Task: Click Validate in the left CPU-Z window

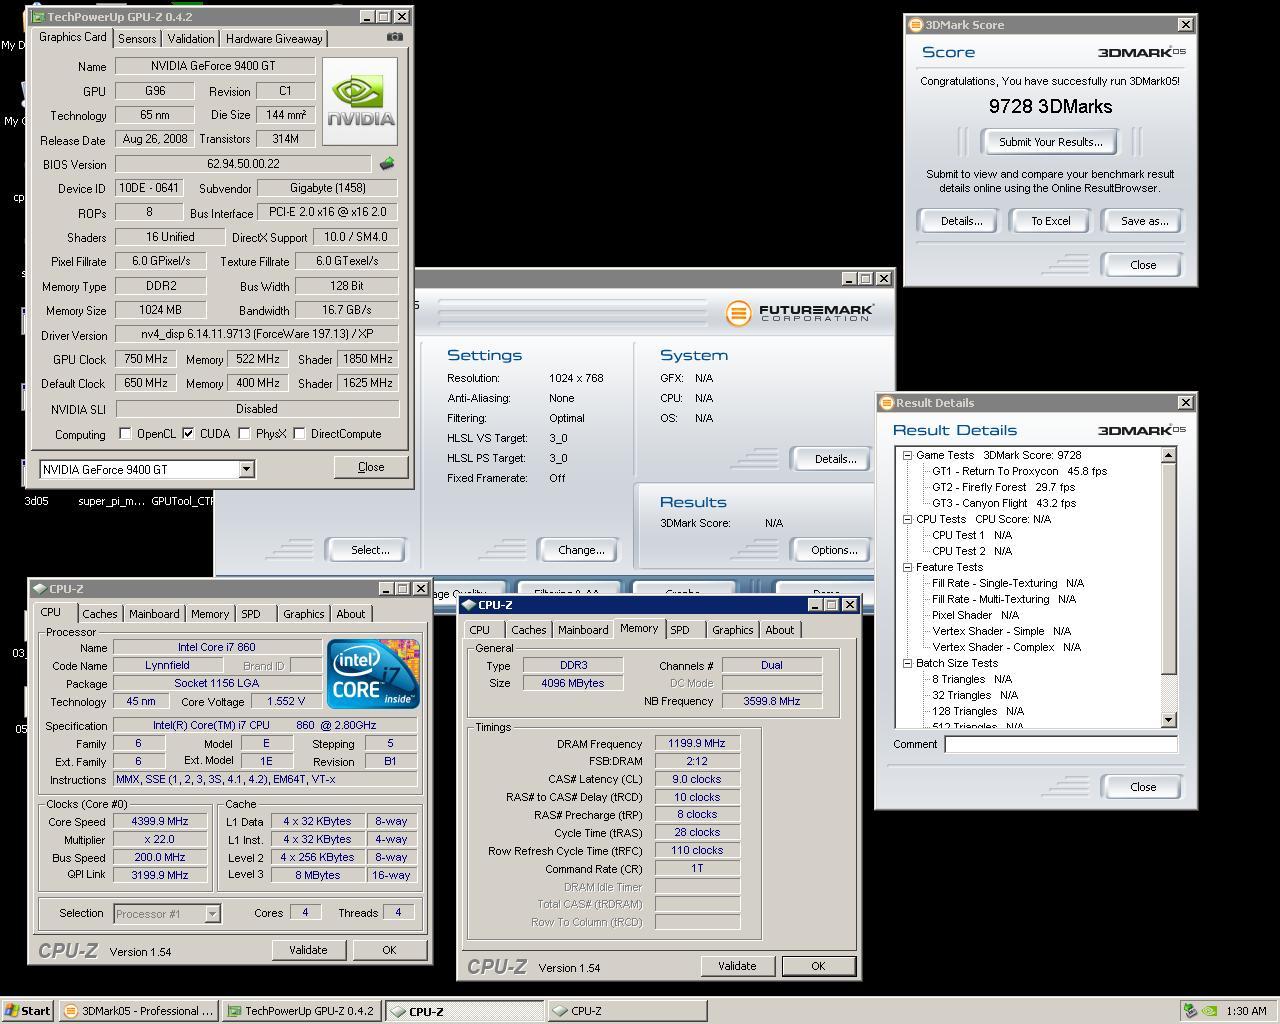Action: click(308, 950)
